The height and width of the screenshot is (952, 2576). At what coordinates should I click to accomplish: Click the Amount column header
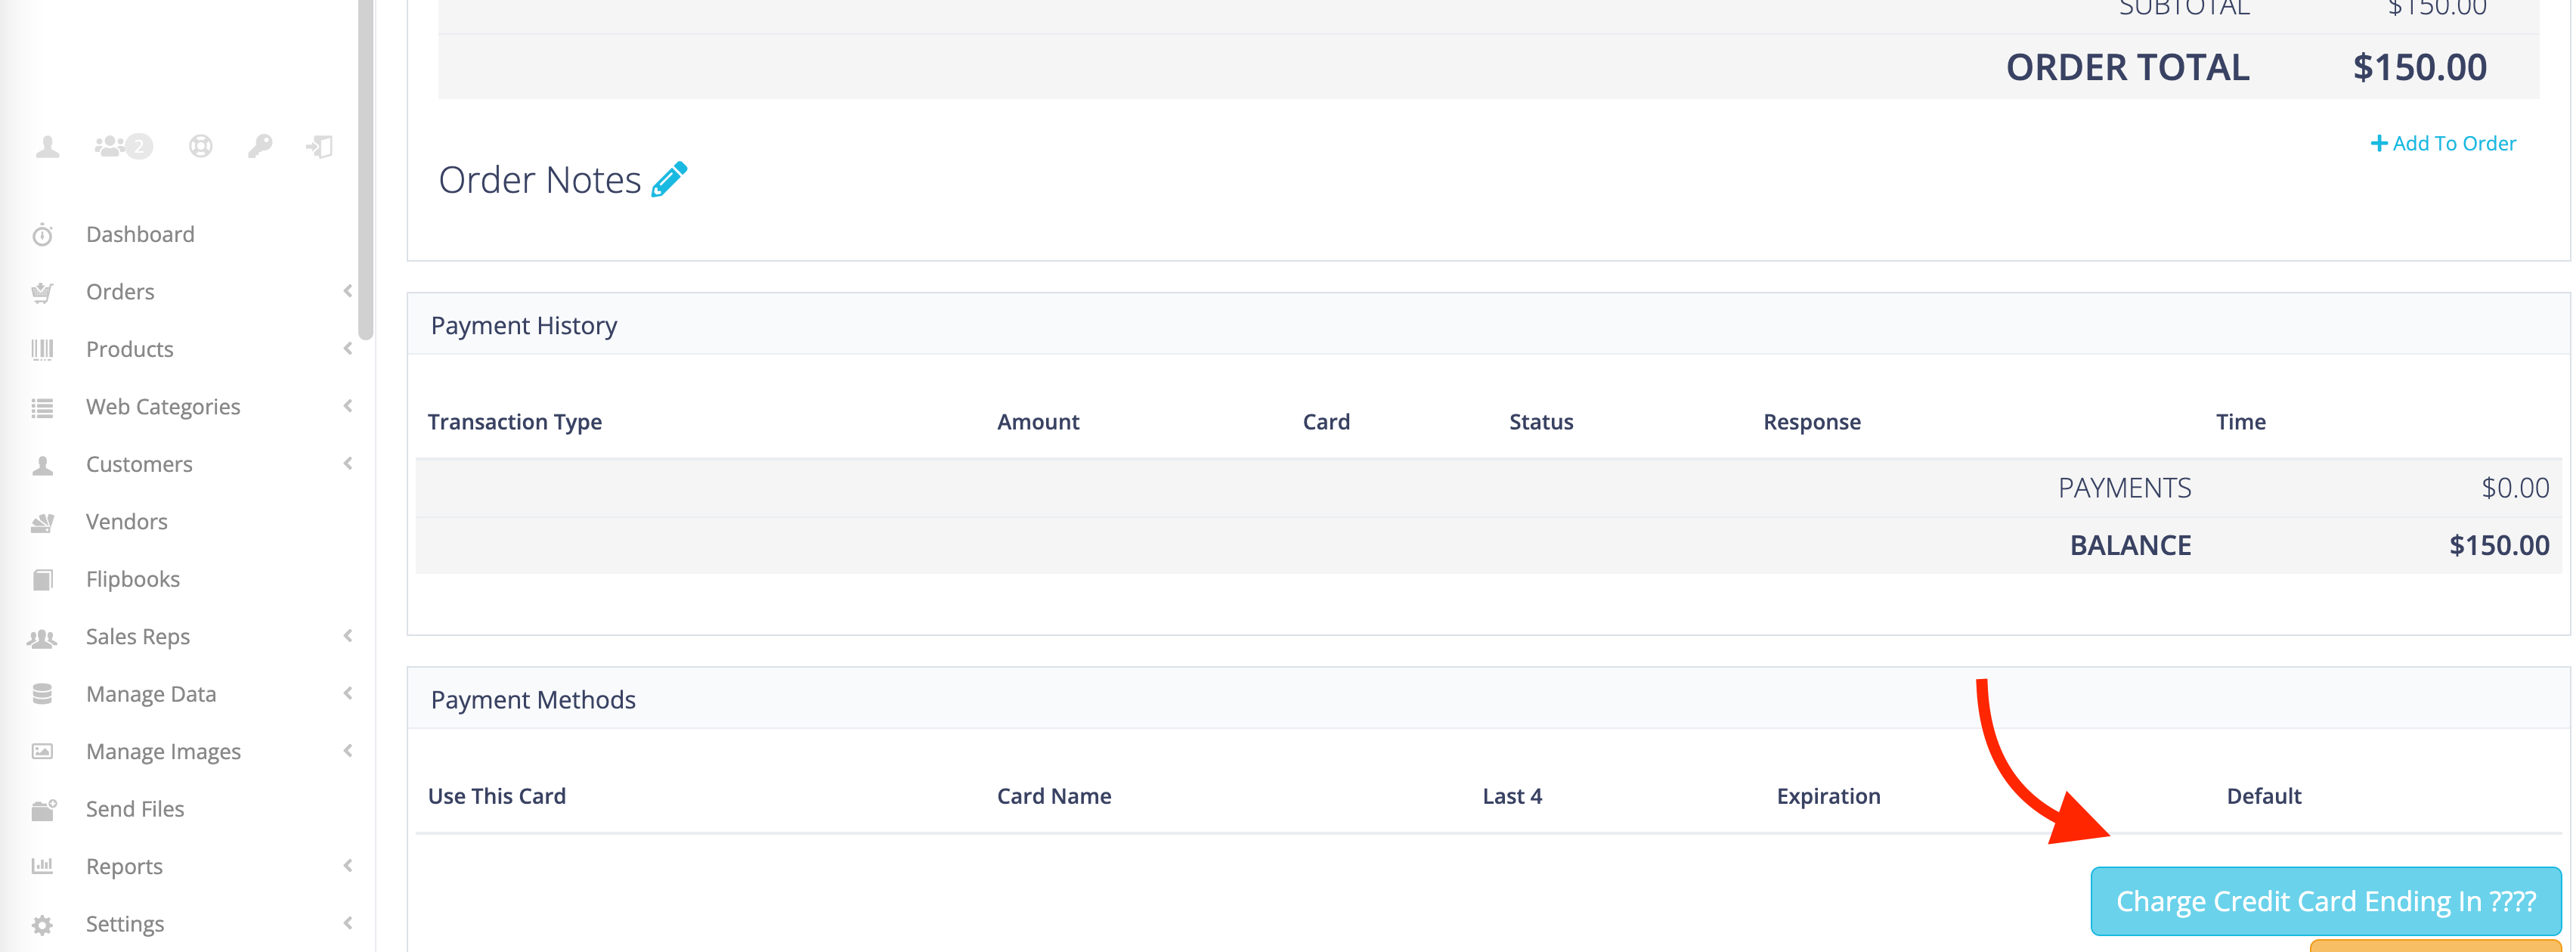pos(1038,422)
